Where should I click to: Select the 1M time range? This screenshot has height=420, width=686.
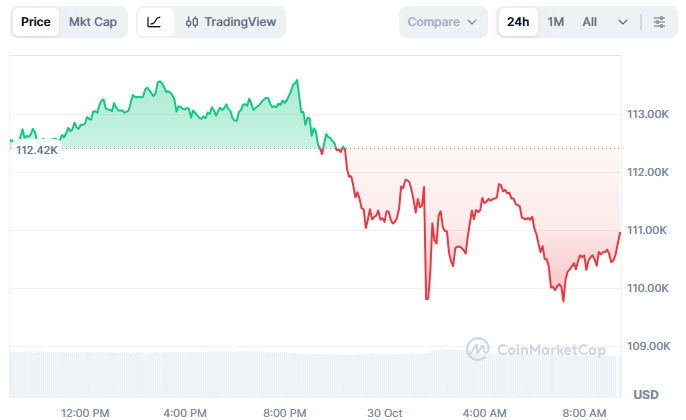pyautogui.click(x=556, y=22)
